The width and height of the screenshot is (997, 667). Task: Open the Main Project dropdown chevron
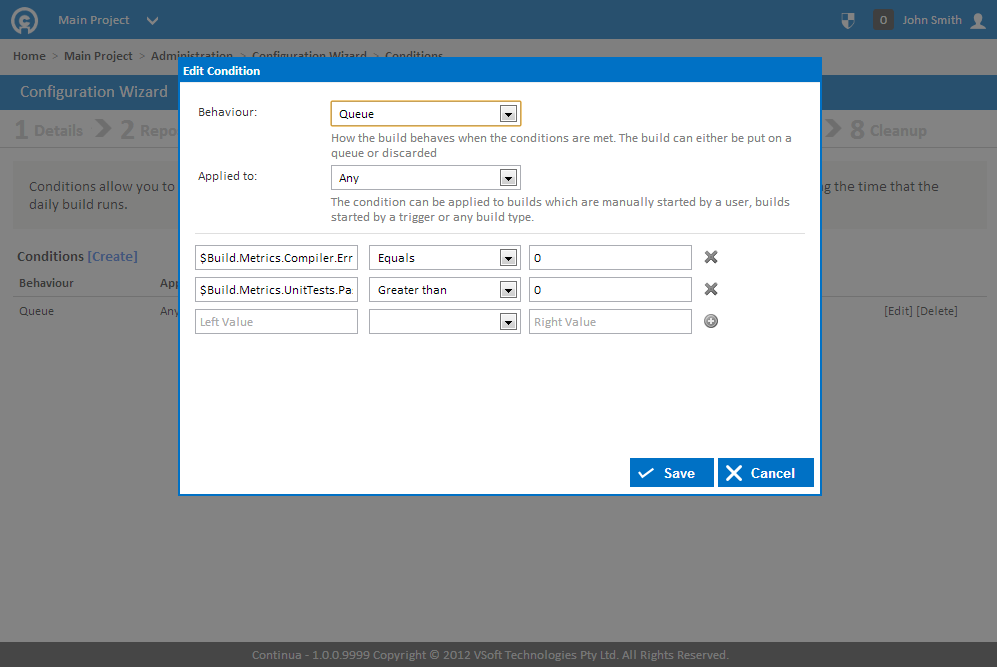point(152,20)
